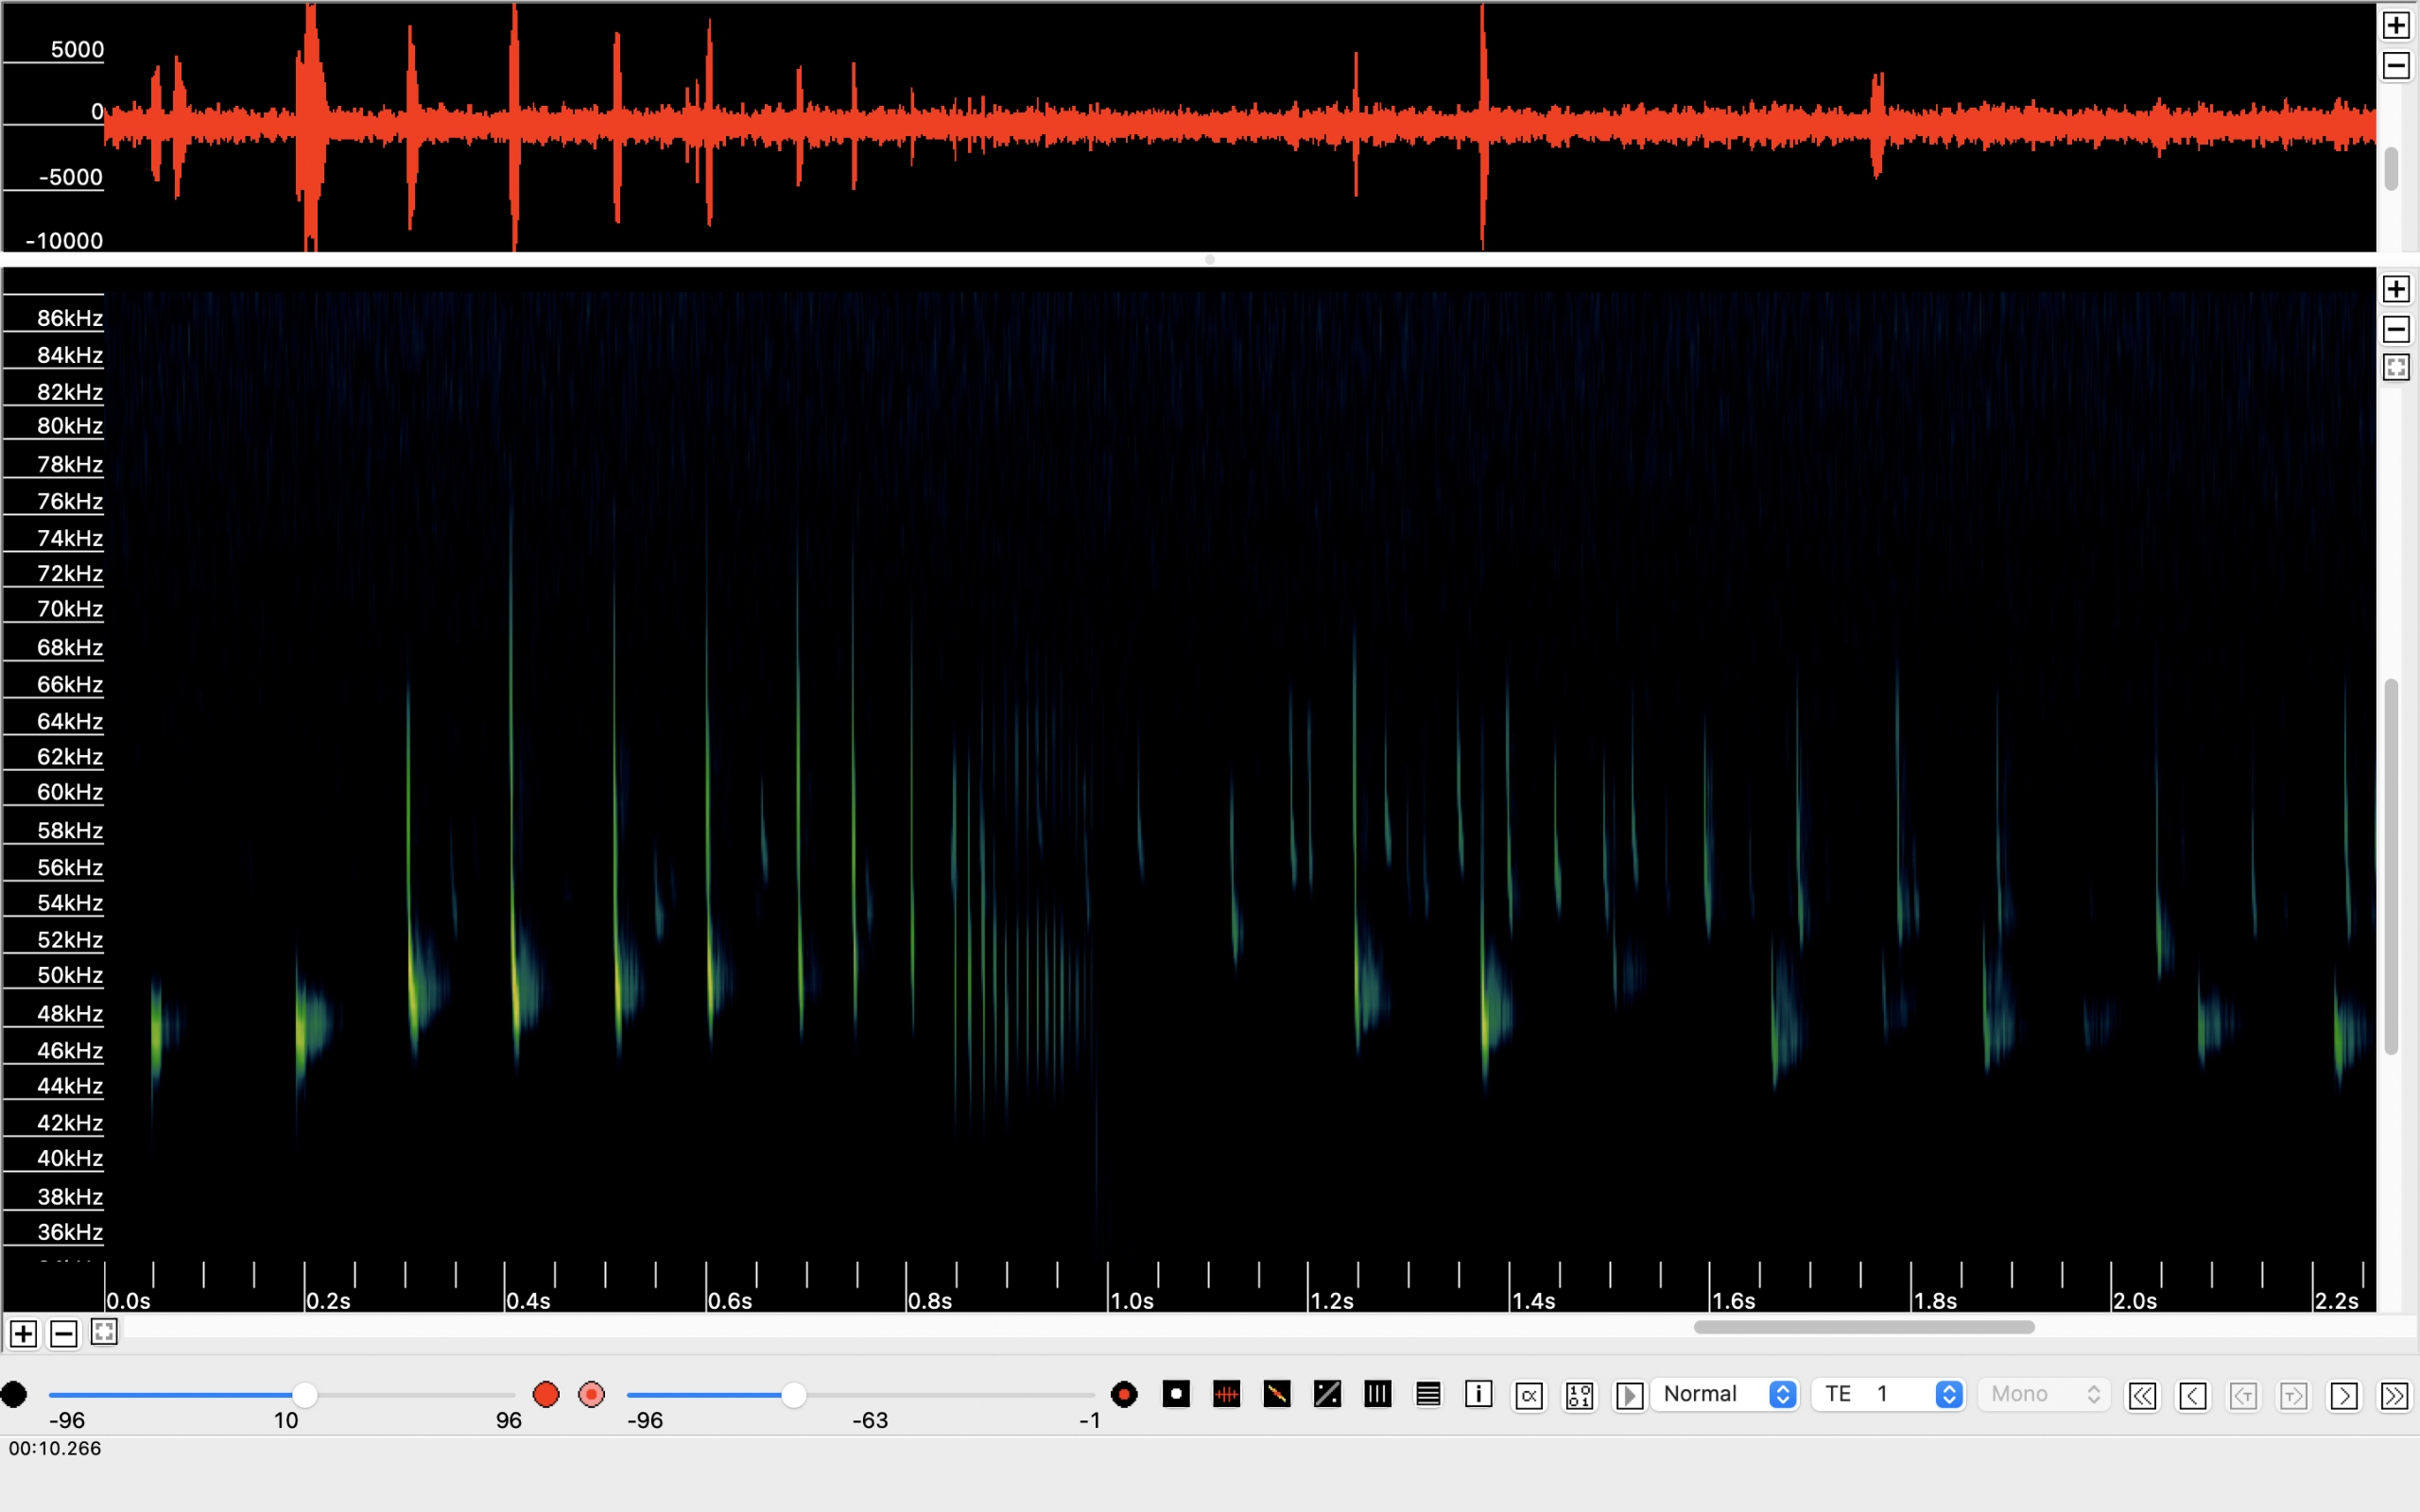Toggle the waveform view icon
Image resolution: width=2420 pixels, height=1512 pixels.
(1226, 1394)
